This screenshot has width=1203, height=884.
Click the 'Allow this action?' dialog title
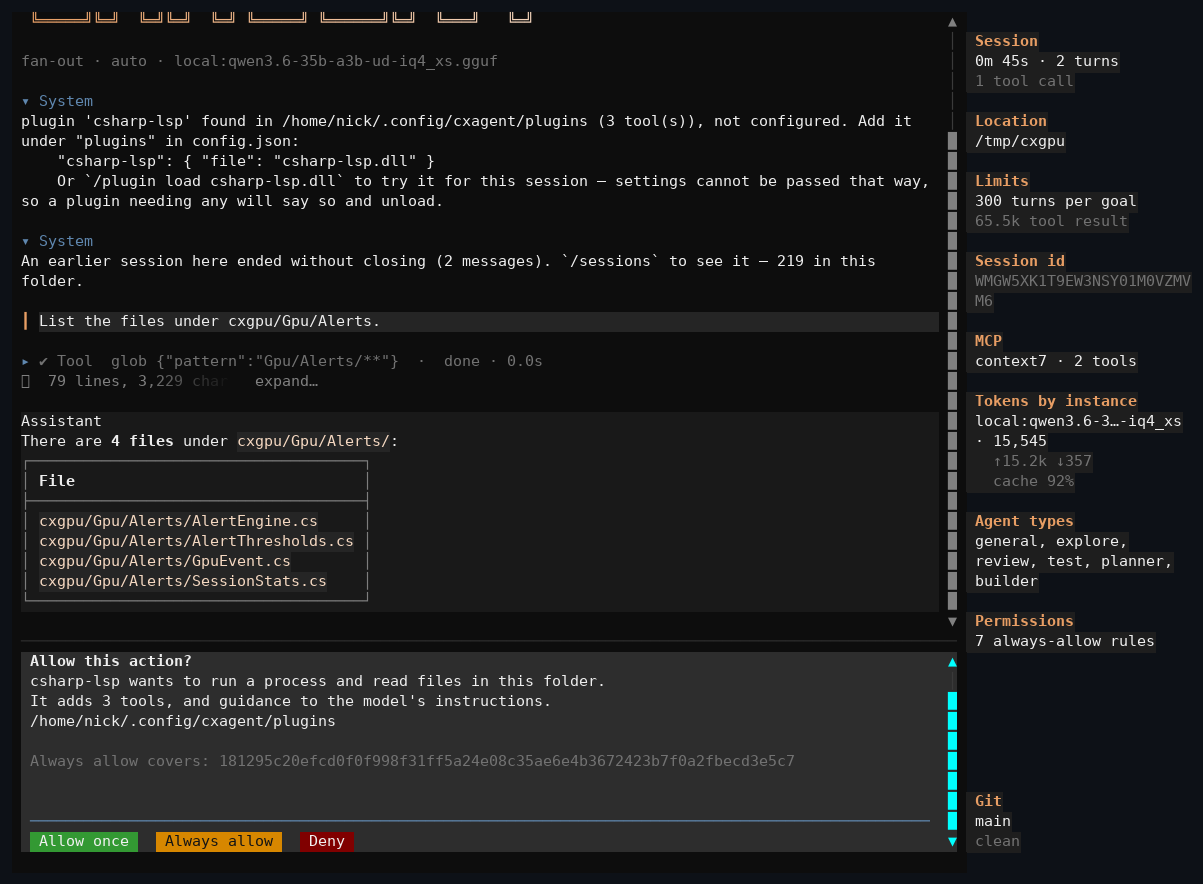(x=111, y=661)
